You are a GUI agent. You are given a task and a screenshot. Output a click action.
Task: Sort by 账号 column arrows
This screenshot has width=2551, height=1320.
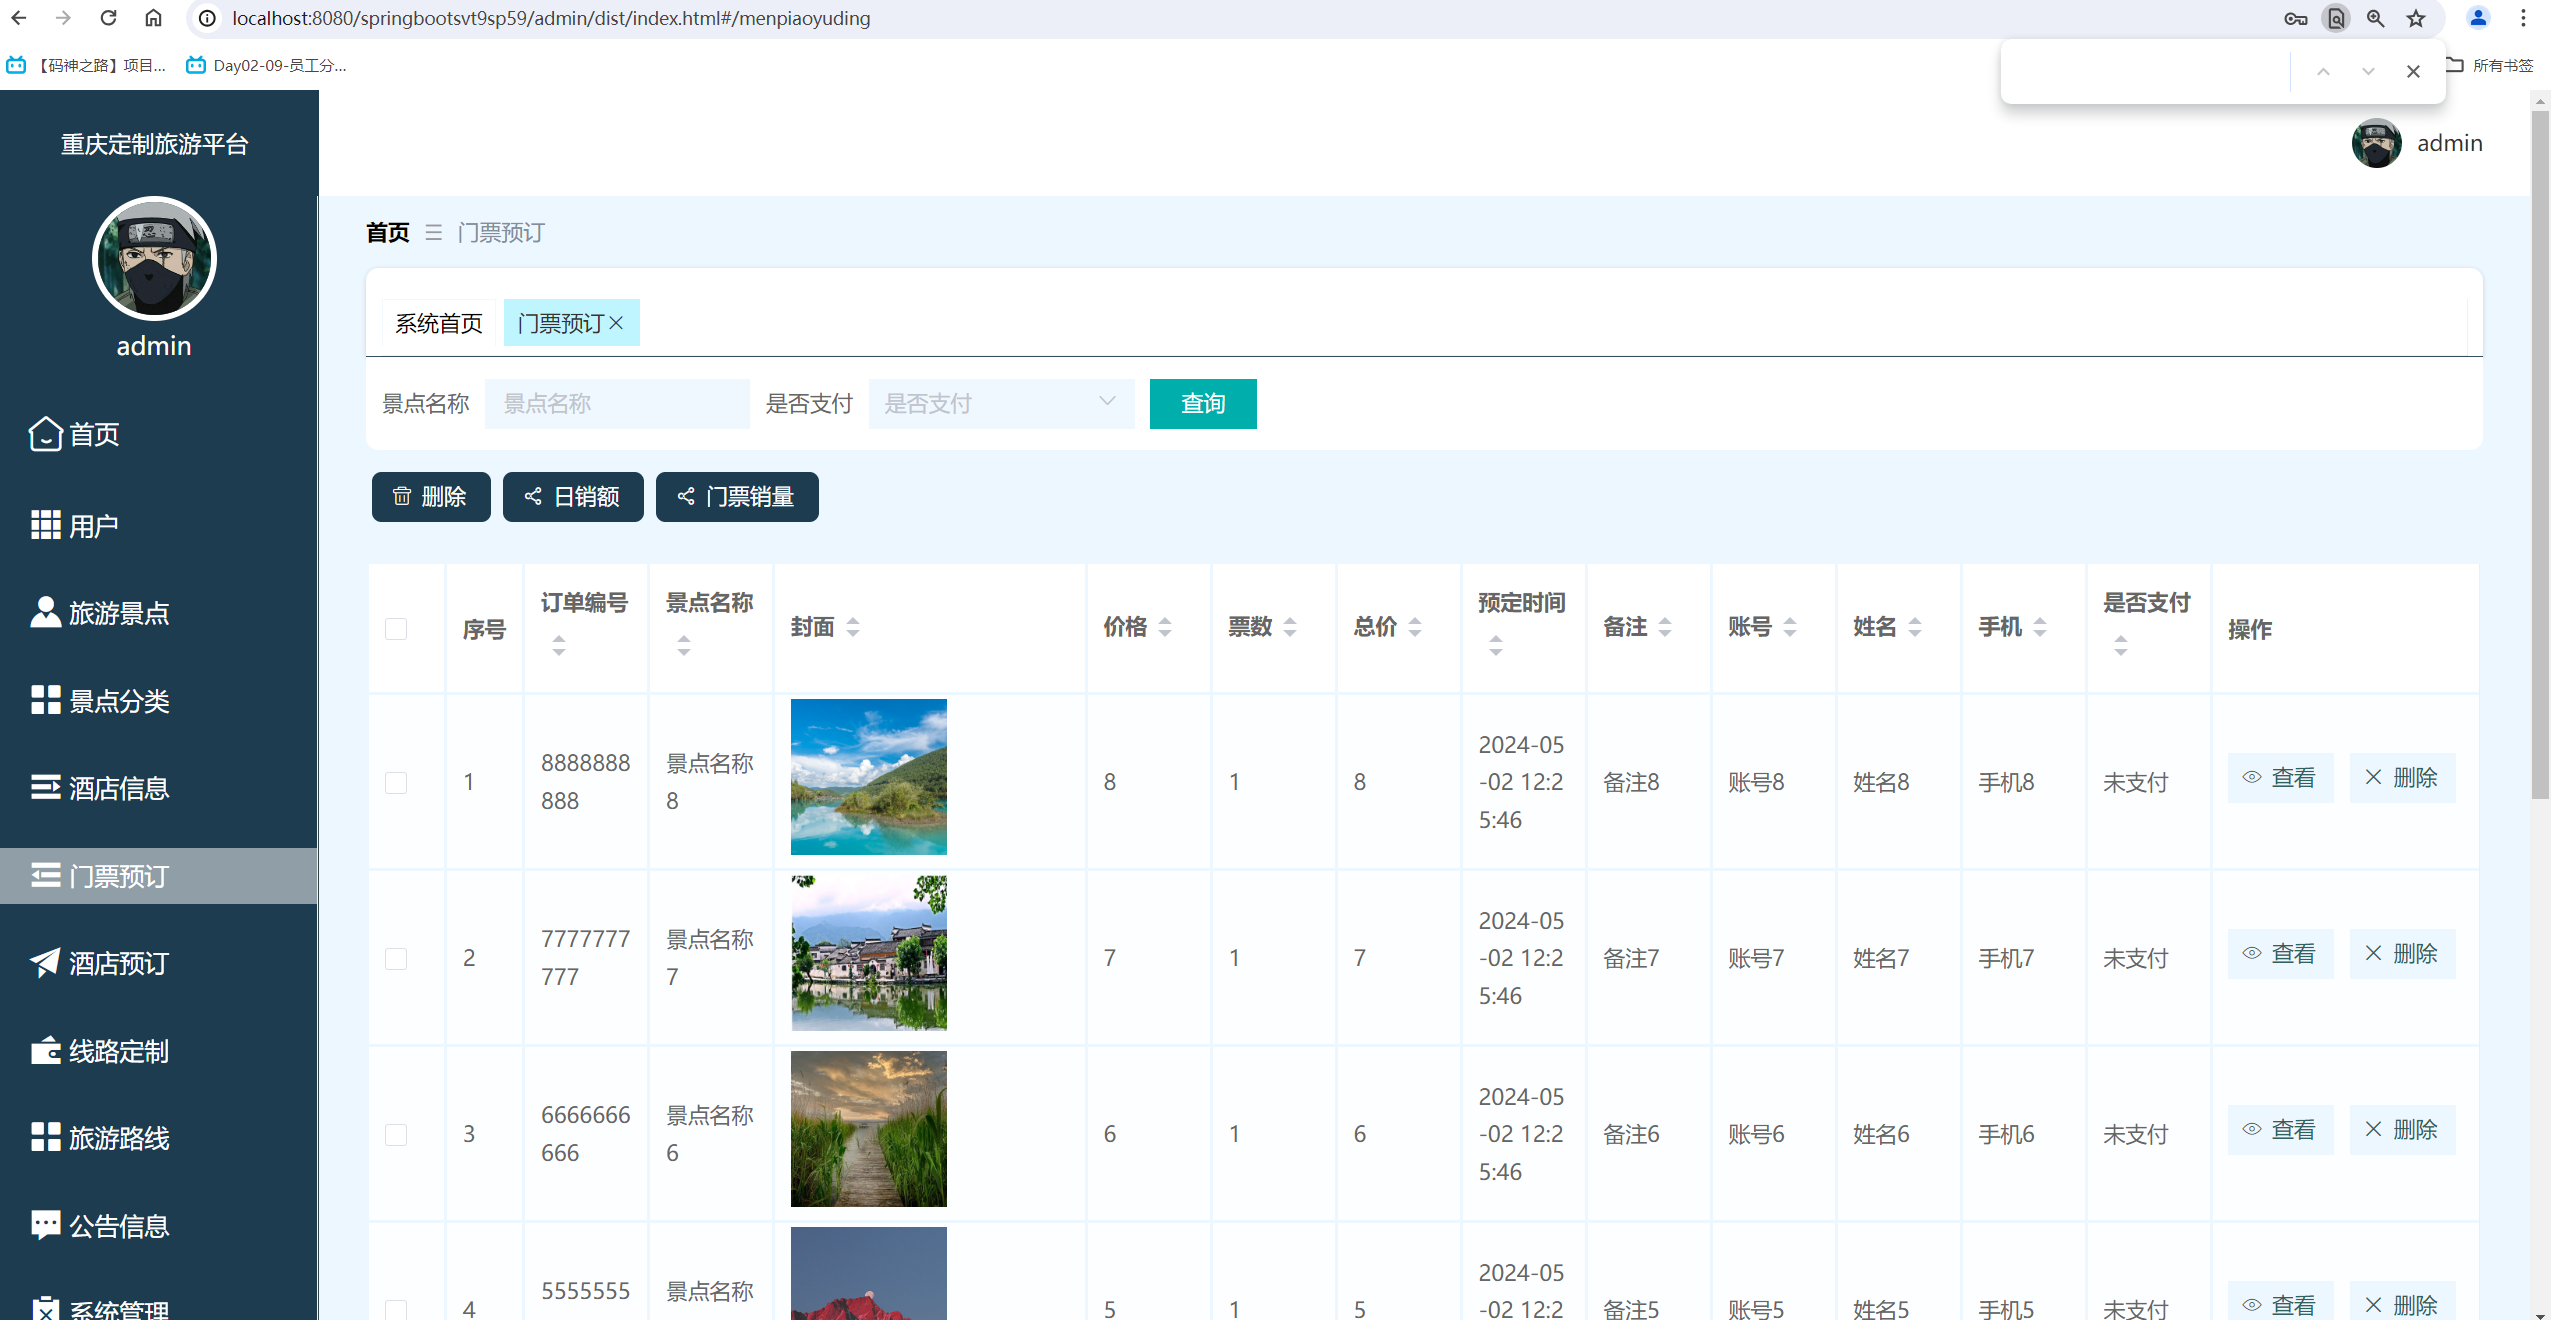1790,627
